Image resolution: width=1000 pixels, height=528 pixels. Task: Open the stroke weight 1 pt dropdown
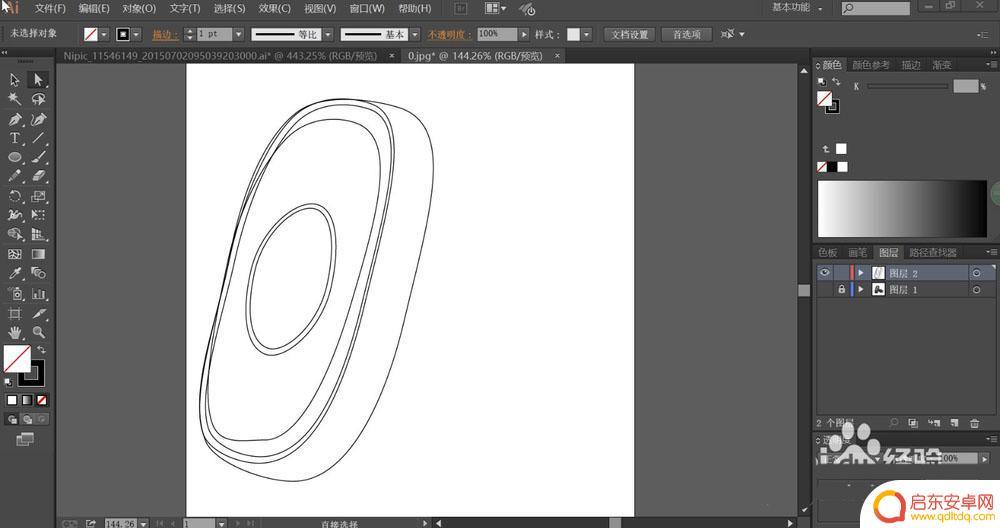(x=238, y=34)
